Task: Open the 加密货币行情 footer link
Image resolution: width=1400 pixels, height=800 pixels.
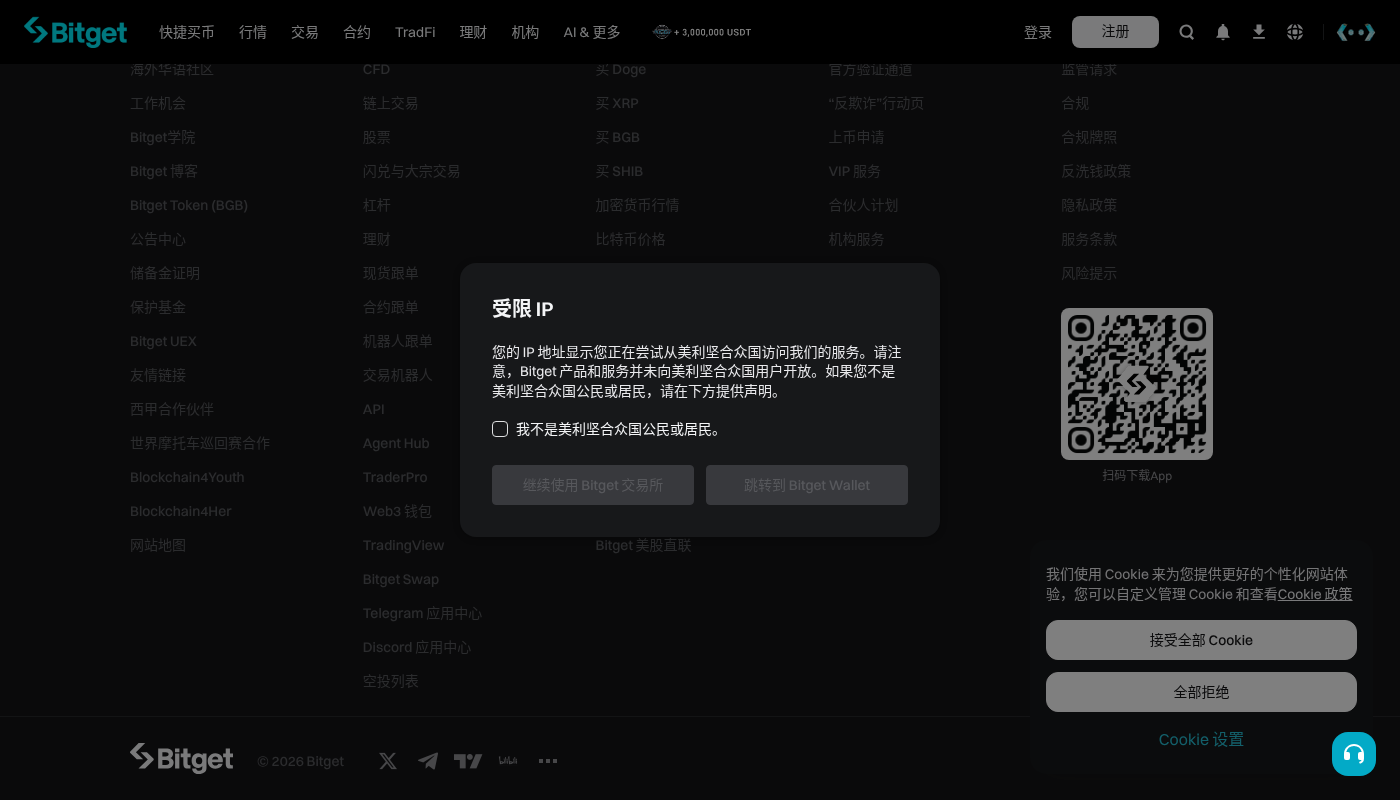Action: pyautogui.click(x=638, y=205)
